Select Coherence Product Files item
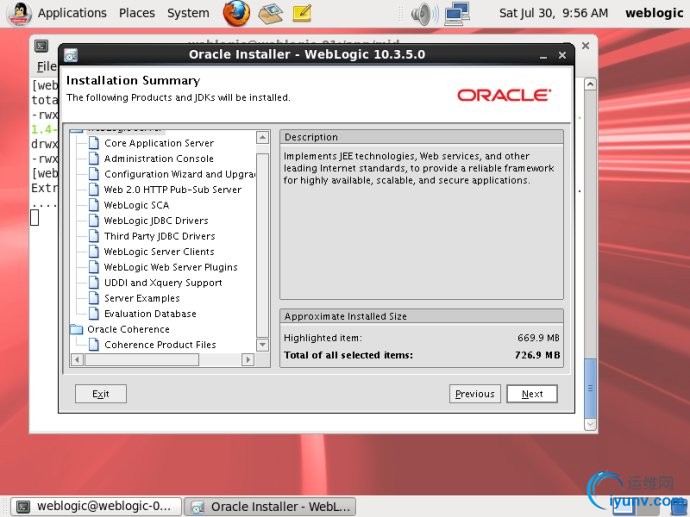The width and height of the screenshot is (690, 517). click(x=160, y=345)
